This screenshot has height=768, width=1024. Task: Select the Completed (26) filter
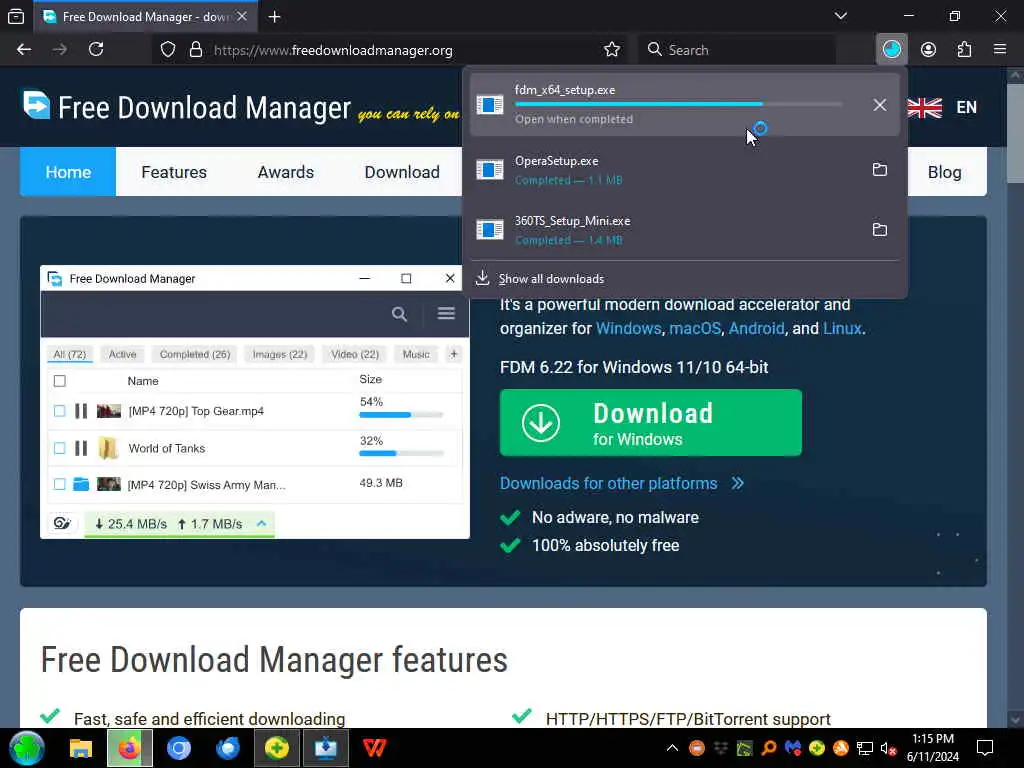click(x=195, y=354)
